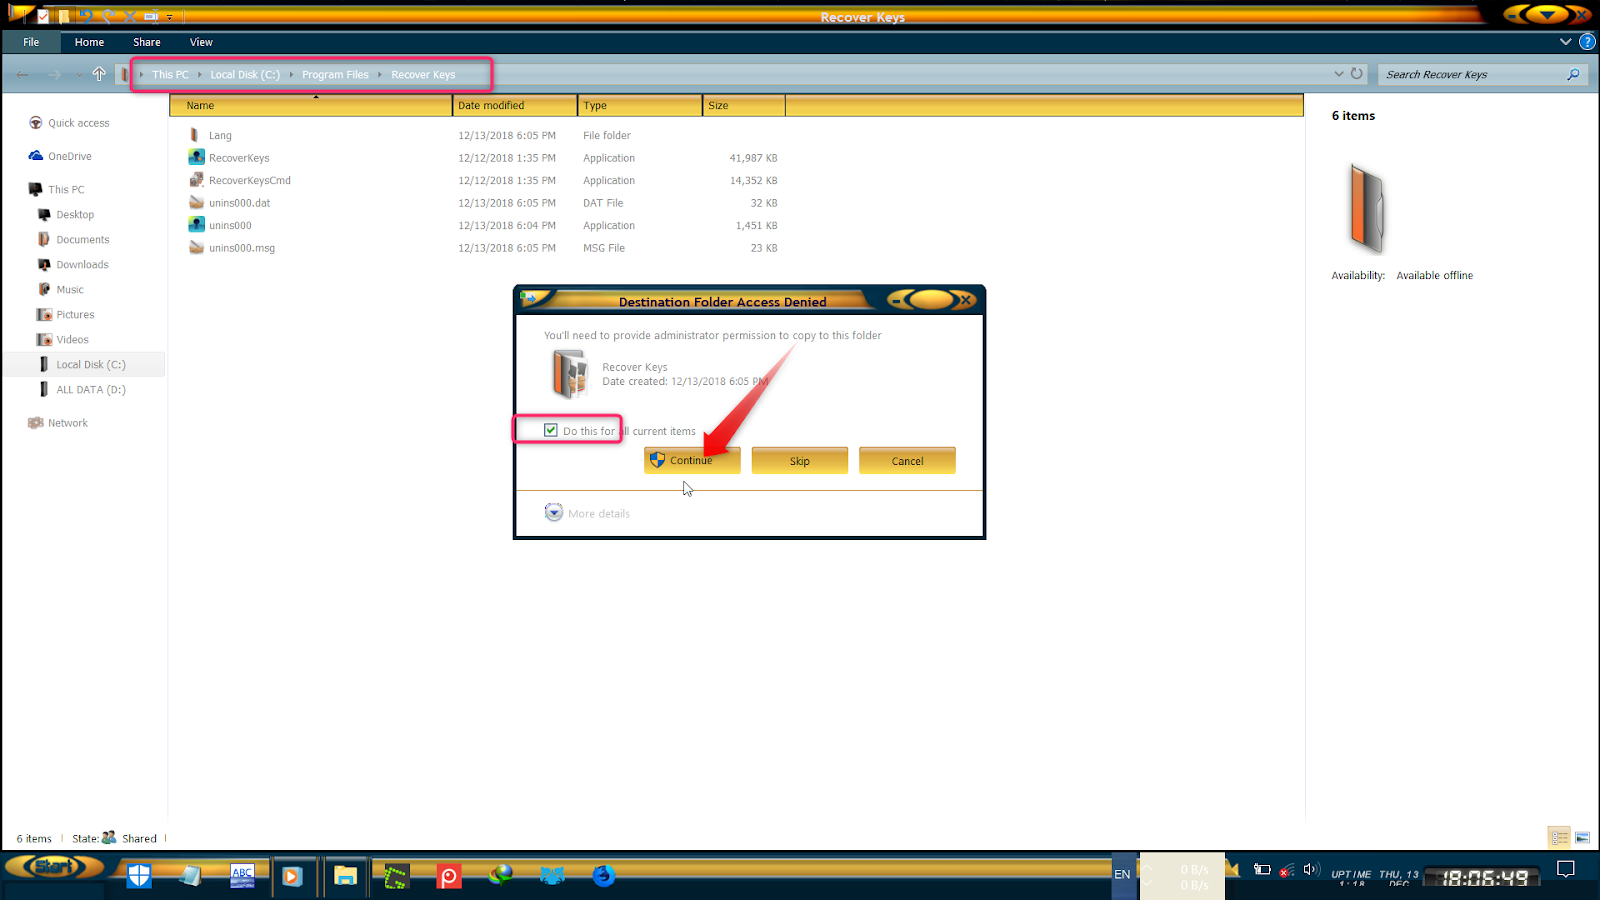1600x900 pixels.
Task: Switch to the View ribbon tab
Action: click(x=201, y=42)
